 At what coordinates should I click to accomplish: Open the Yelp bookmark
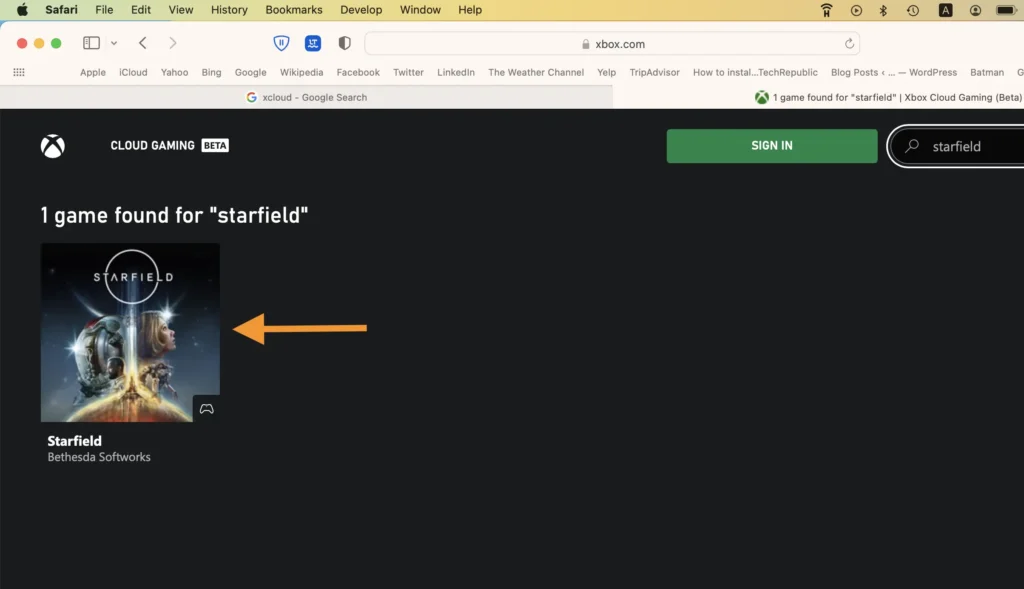tap(607, 72)
